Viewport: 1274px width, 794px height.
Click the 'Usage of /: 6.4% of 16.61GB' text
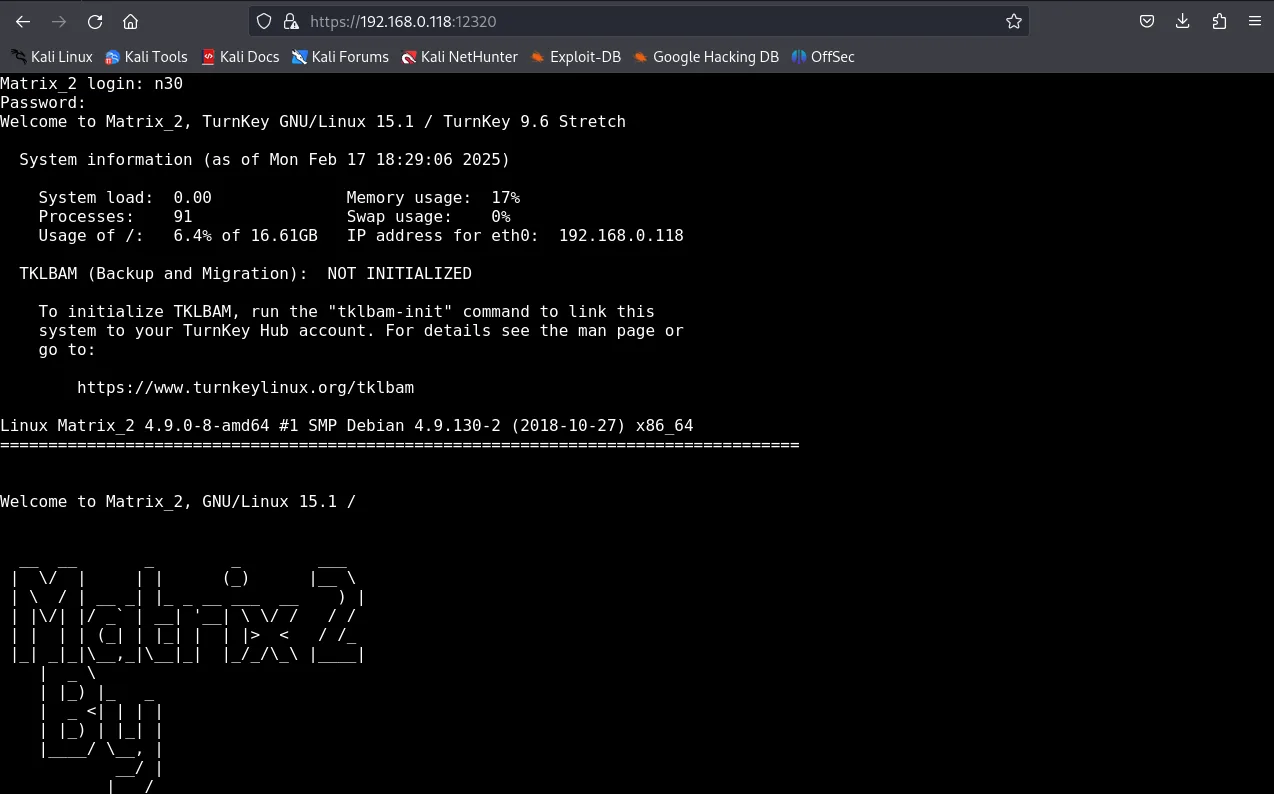point(178,236)
